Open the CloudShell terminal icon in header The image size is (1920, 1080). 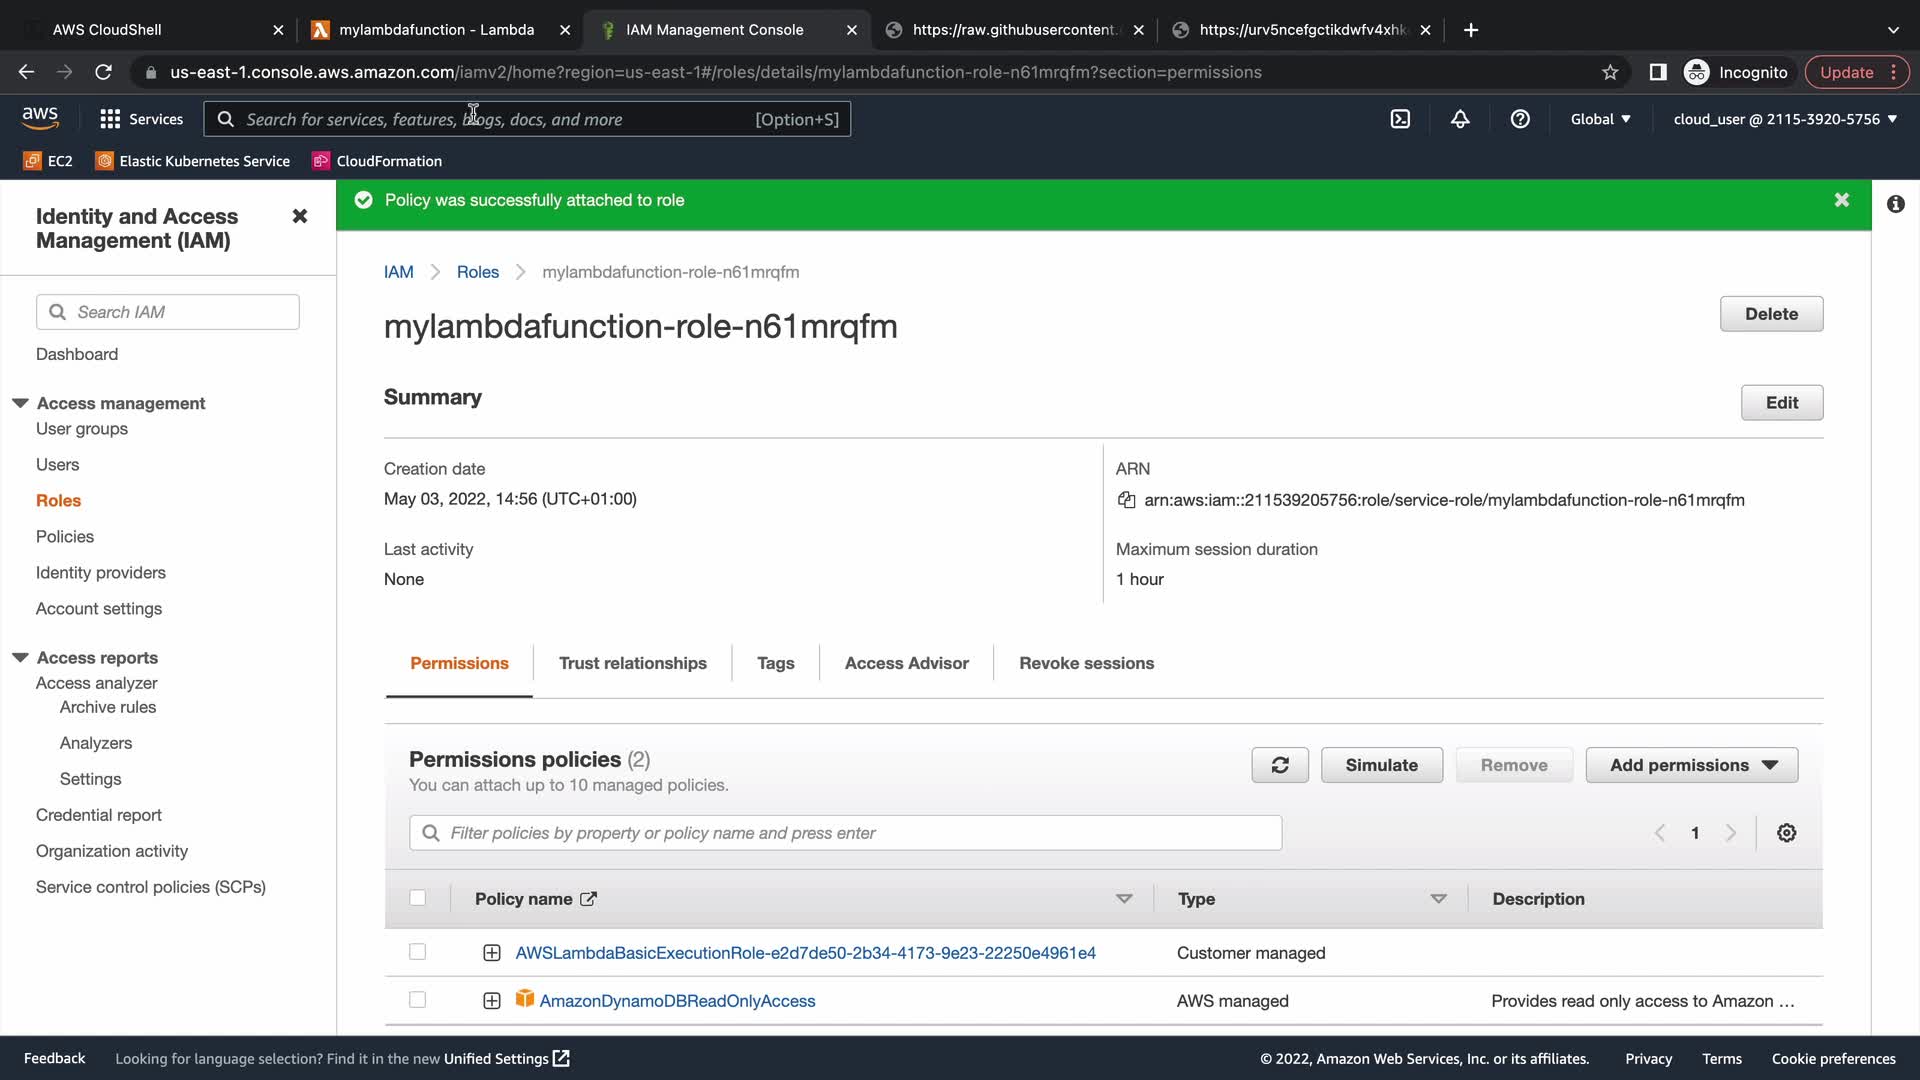coord(1400,119)
